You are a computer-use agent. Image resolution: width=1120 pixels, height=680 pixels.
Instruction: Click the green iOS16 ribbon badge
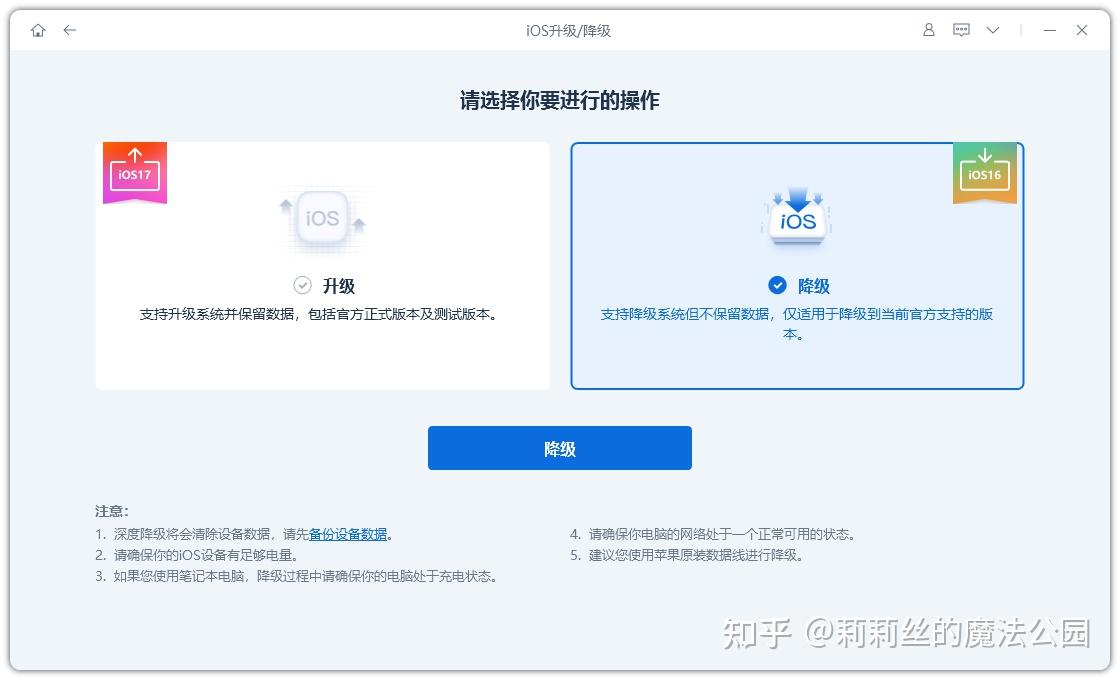click(985, 170)
